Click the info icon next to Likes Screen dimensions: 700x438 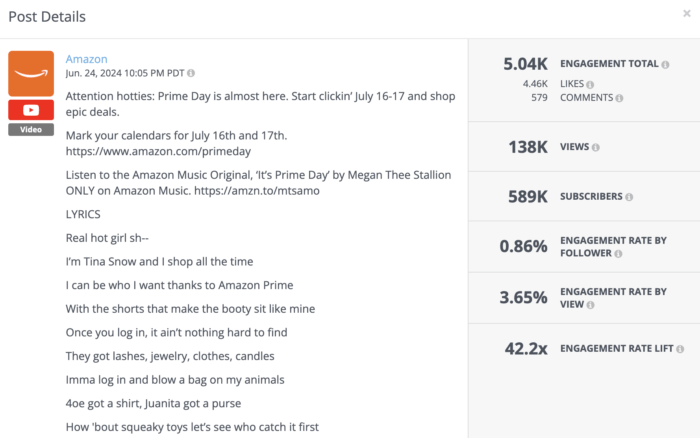click(590, 84)
